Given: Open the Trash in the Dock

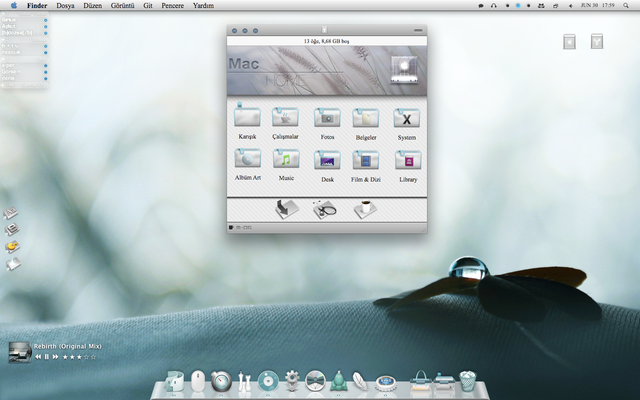Looking at the screenshot, I should click(x=468, y=380).
